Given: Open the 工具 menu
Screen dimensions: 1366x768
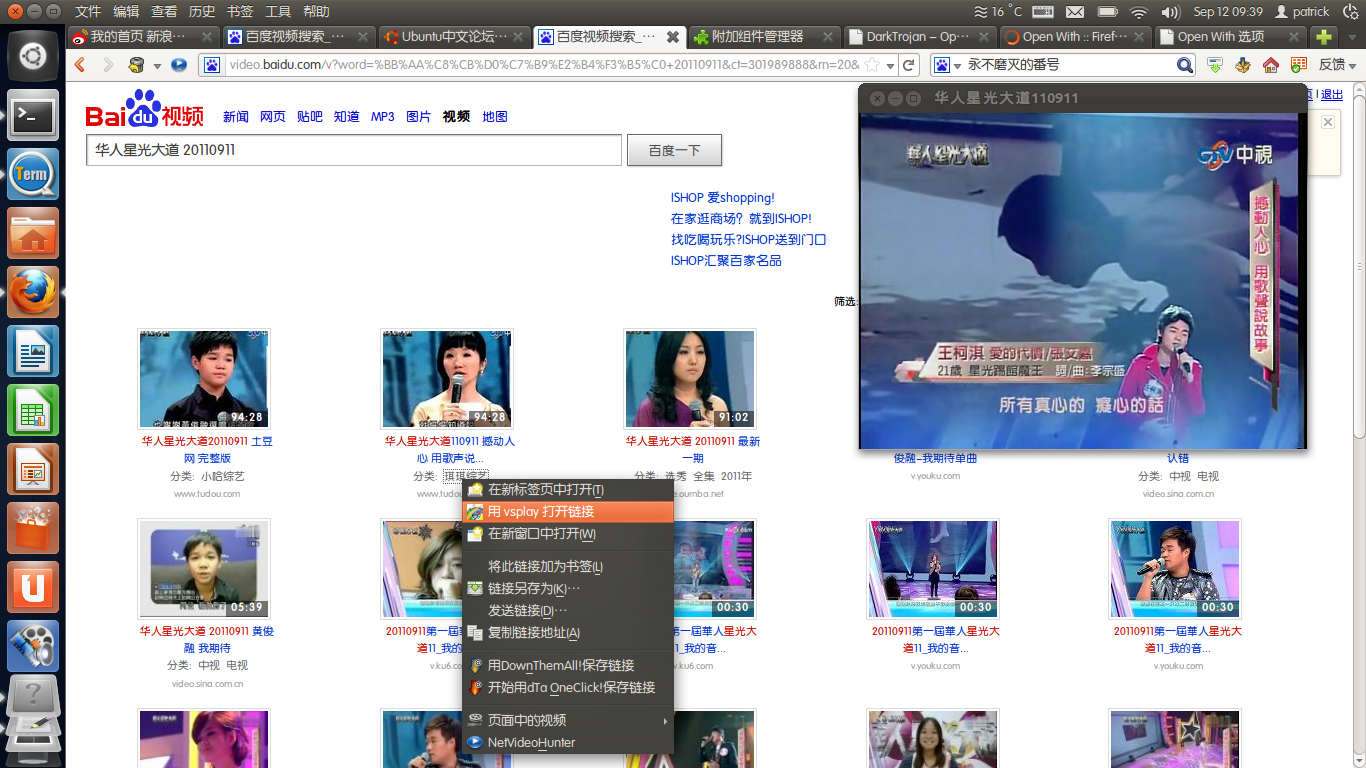Looking at the screenshot, I should [278, 11].
